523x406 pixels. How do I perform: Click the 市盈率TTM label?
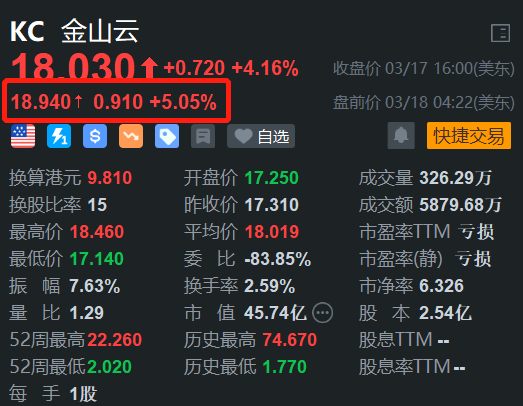(405, 232)
